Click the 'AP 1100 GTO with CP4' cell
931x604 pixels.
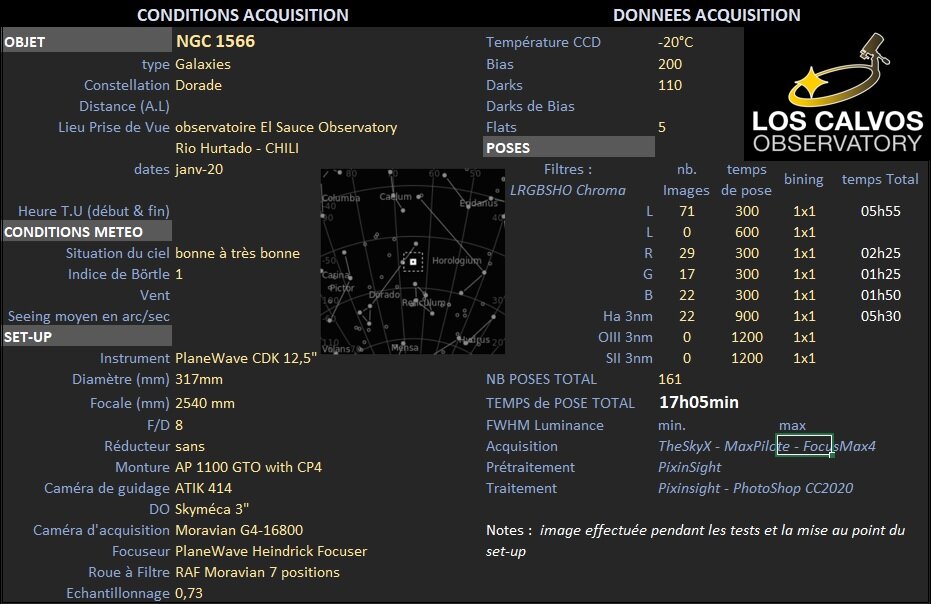tap(248, 467)
